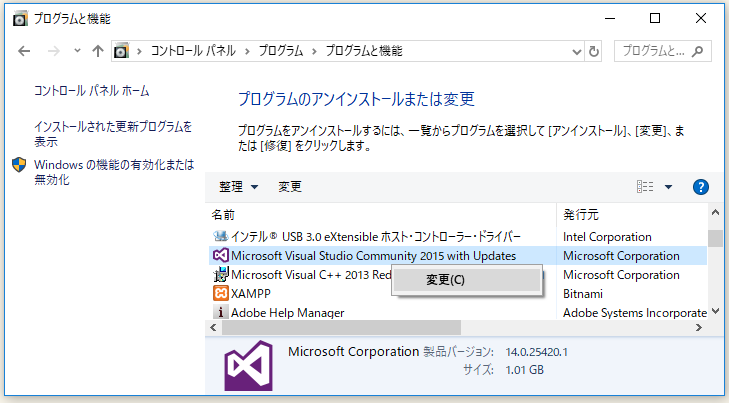Viewport: 729px width, 403px height.
Task: Click the Adobe Help Manager icon
Action: (221, 312)
